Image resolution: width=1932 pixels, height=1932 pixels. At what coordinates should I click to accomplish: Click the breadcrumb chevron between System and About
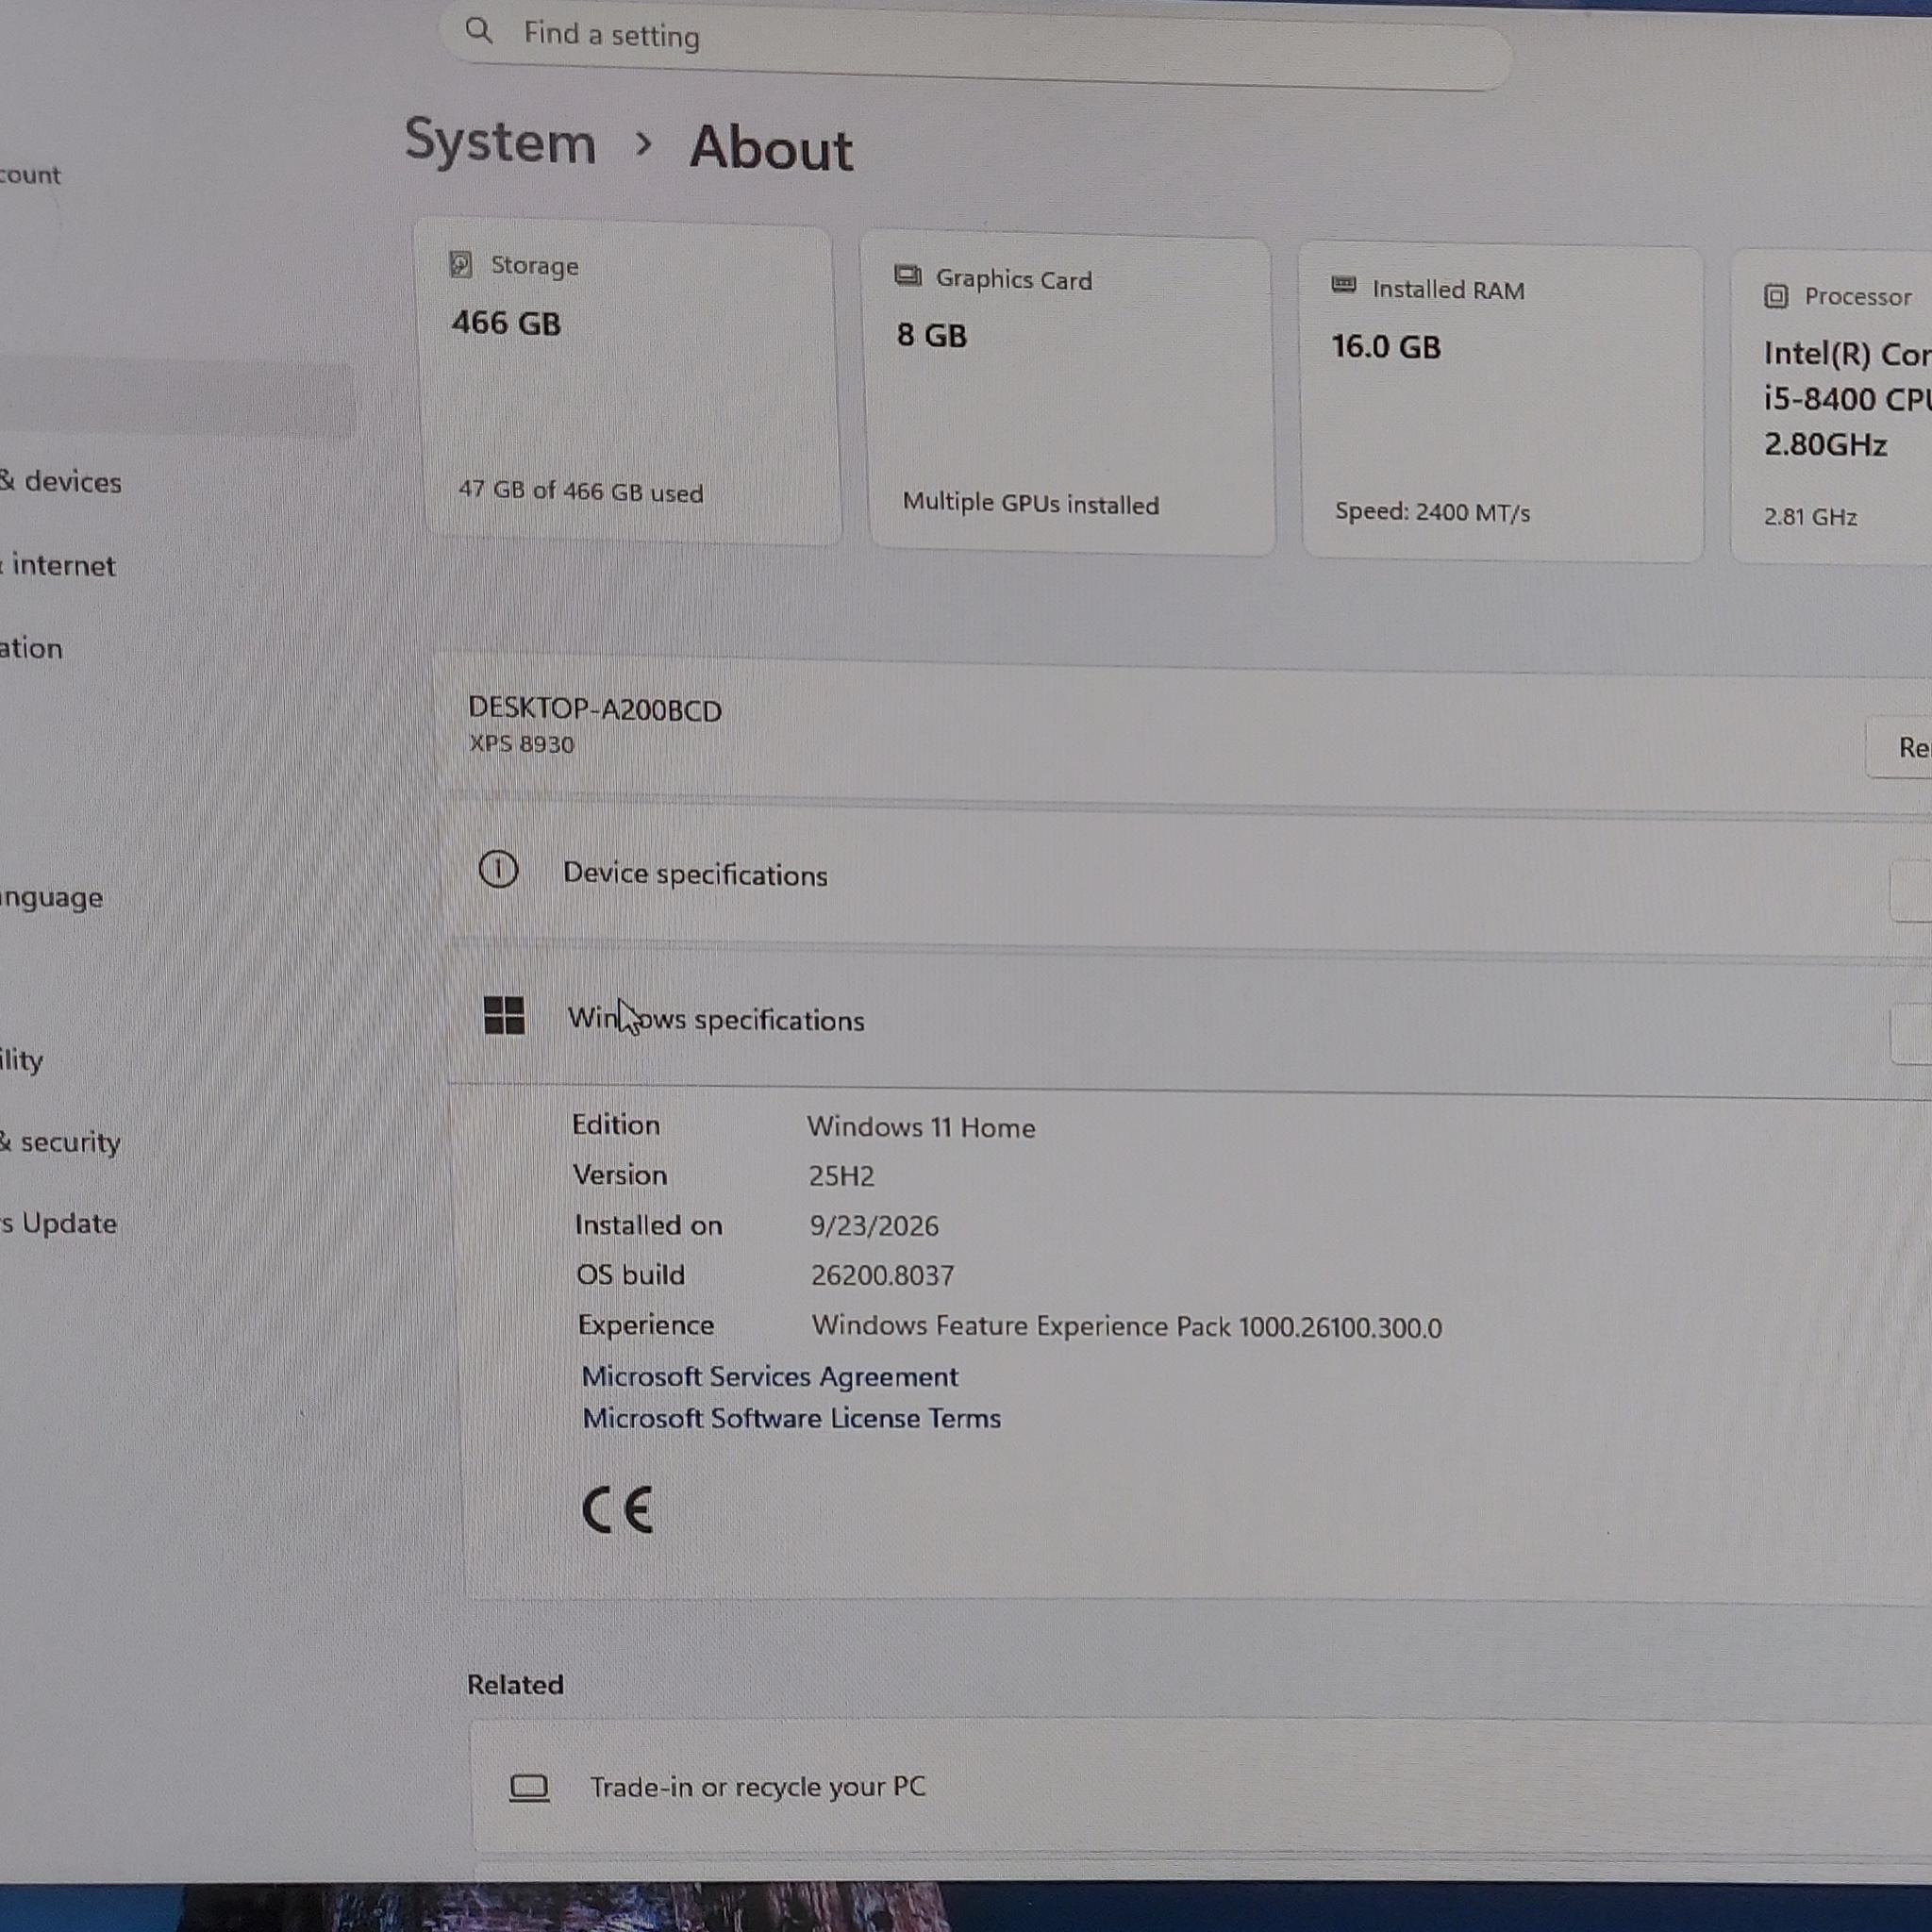tap(644, 145)
